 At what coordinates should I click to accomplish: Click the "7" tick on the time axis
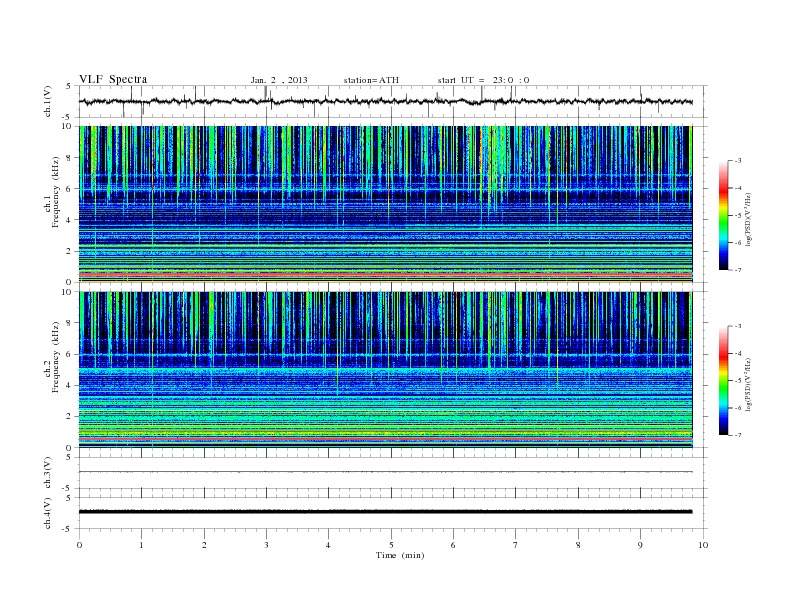(516, 545)
